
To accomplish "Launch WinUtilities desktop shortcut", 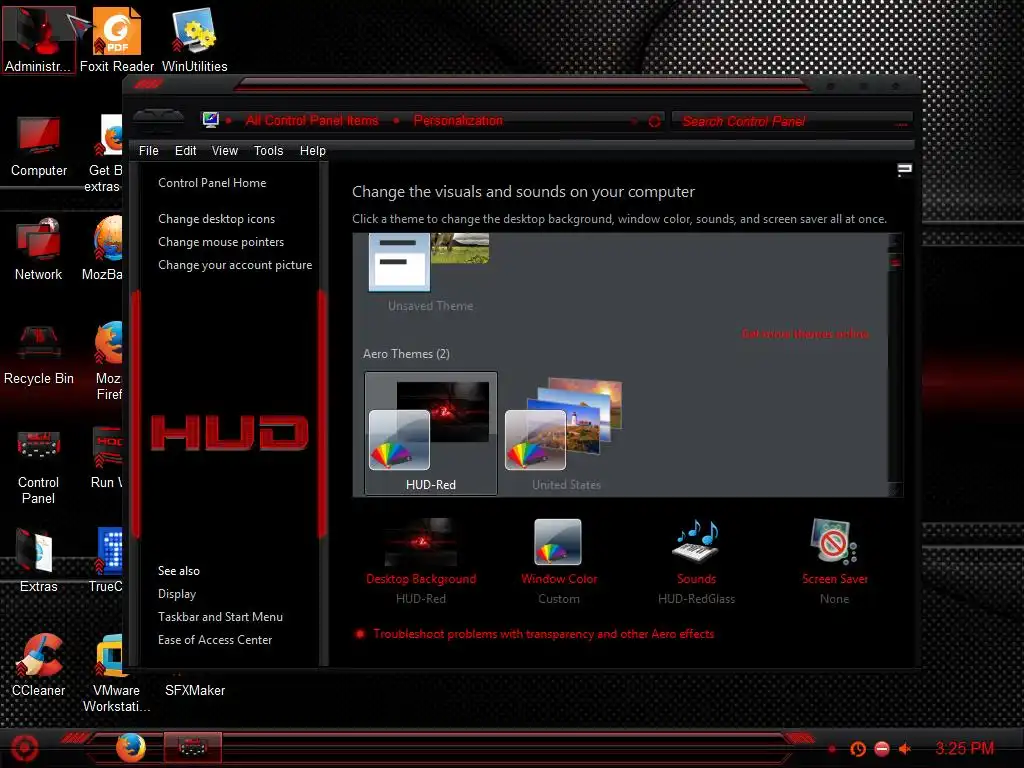I will click(x=195, y=39).
